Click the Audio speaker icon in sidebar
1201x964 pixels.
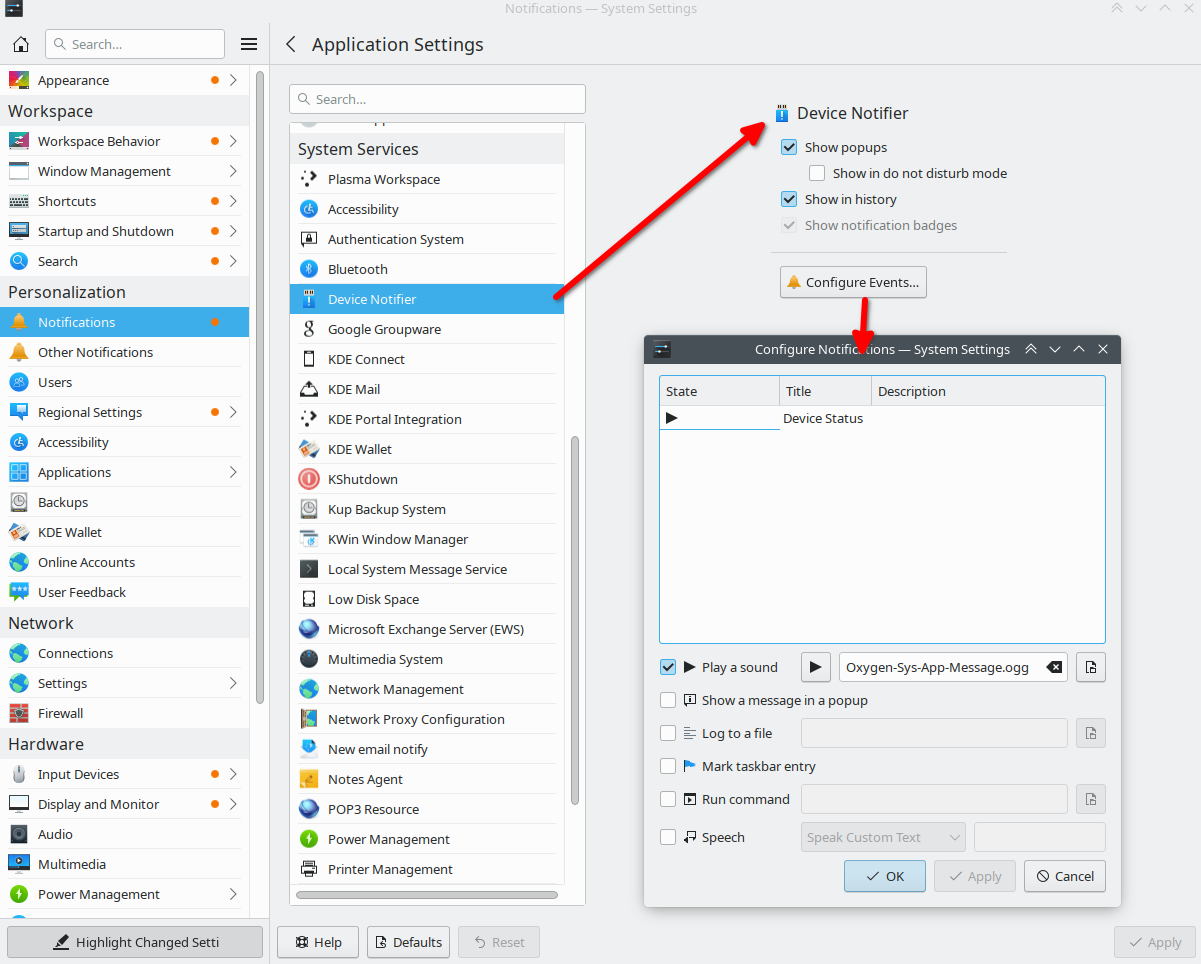point(19,834)
